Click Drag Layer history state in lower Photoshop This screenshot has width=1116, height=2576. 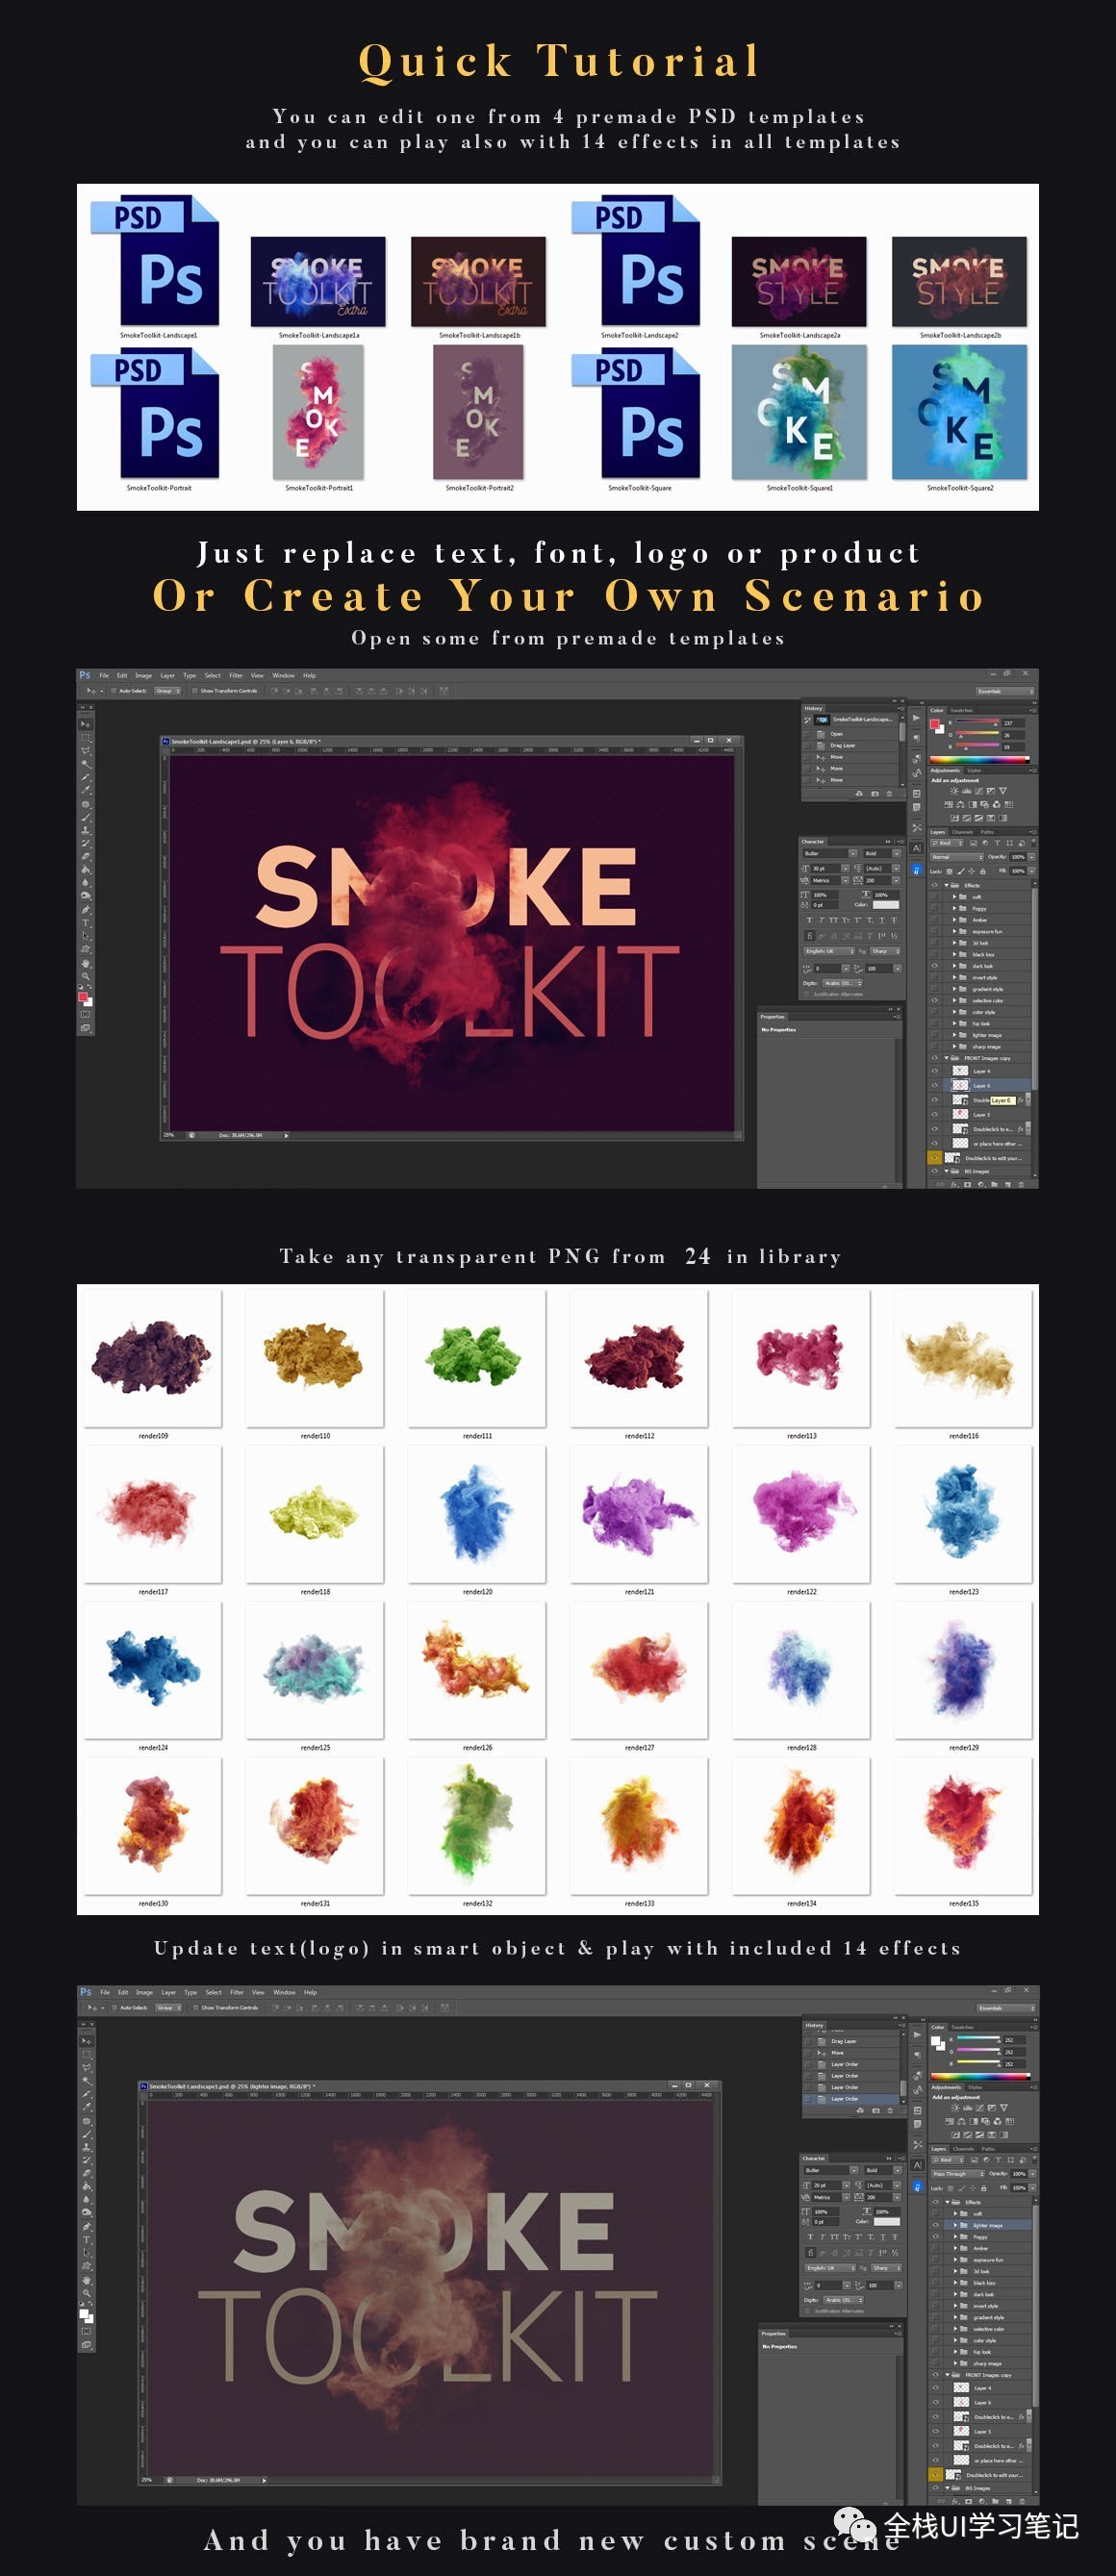[850, 2042]
